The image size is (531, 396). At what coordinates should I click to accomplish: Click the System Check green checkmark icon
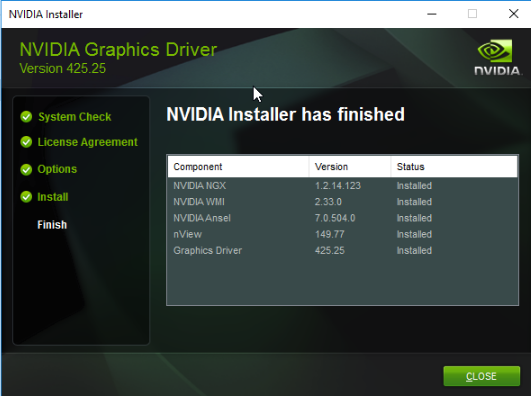pyautogui.click(x=26, y=117)
